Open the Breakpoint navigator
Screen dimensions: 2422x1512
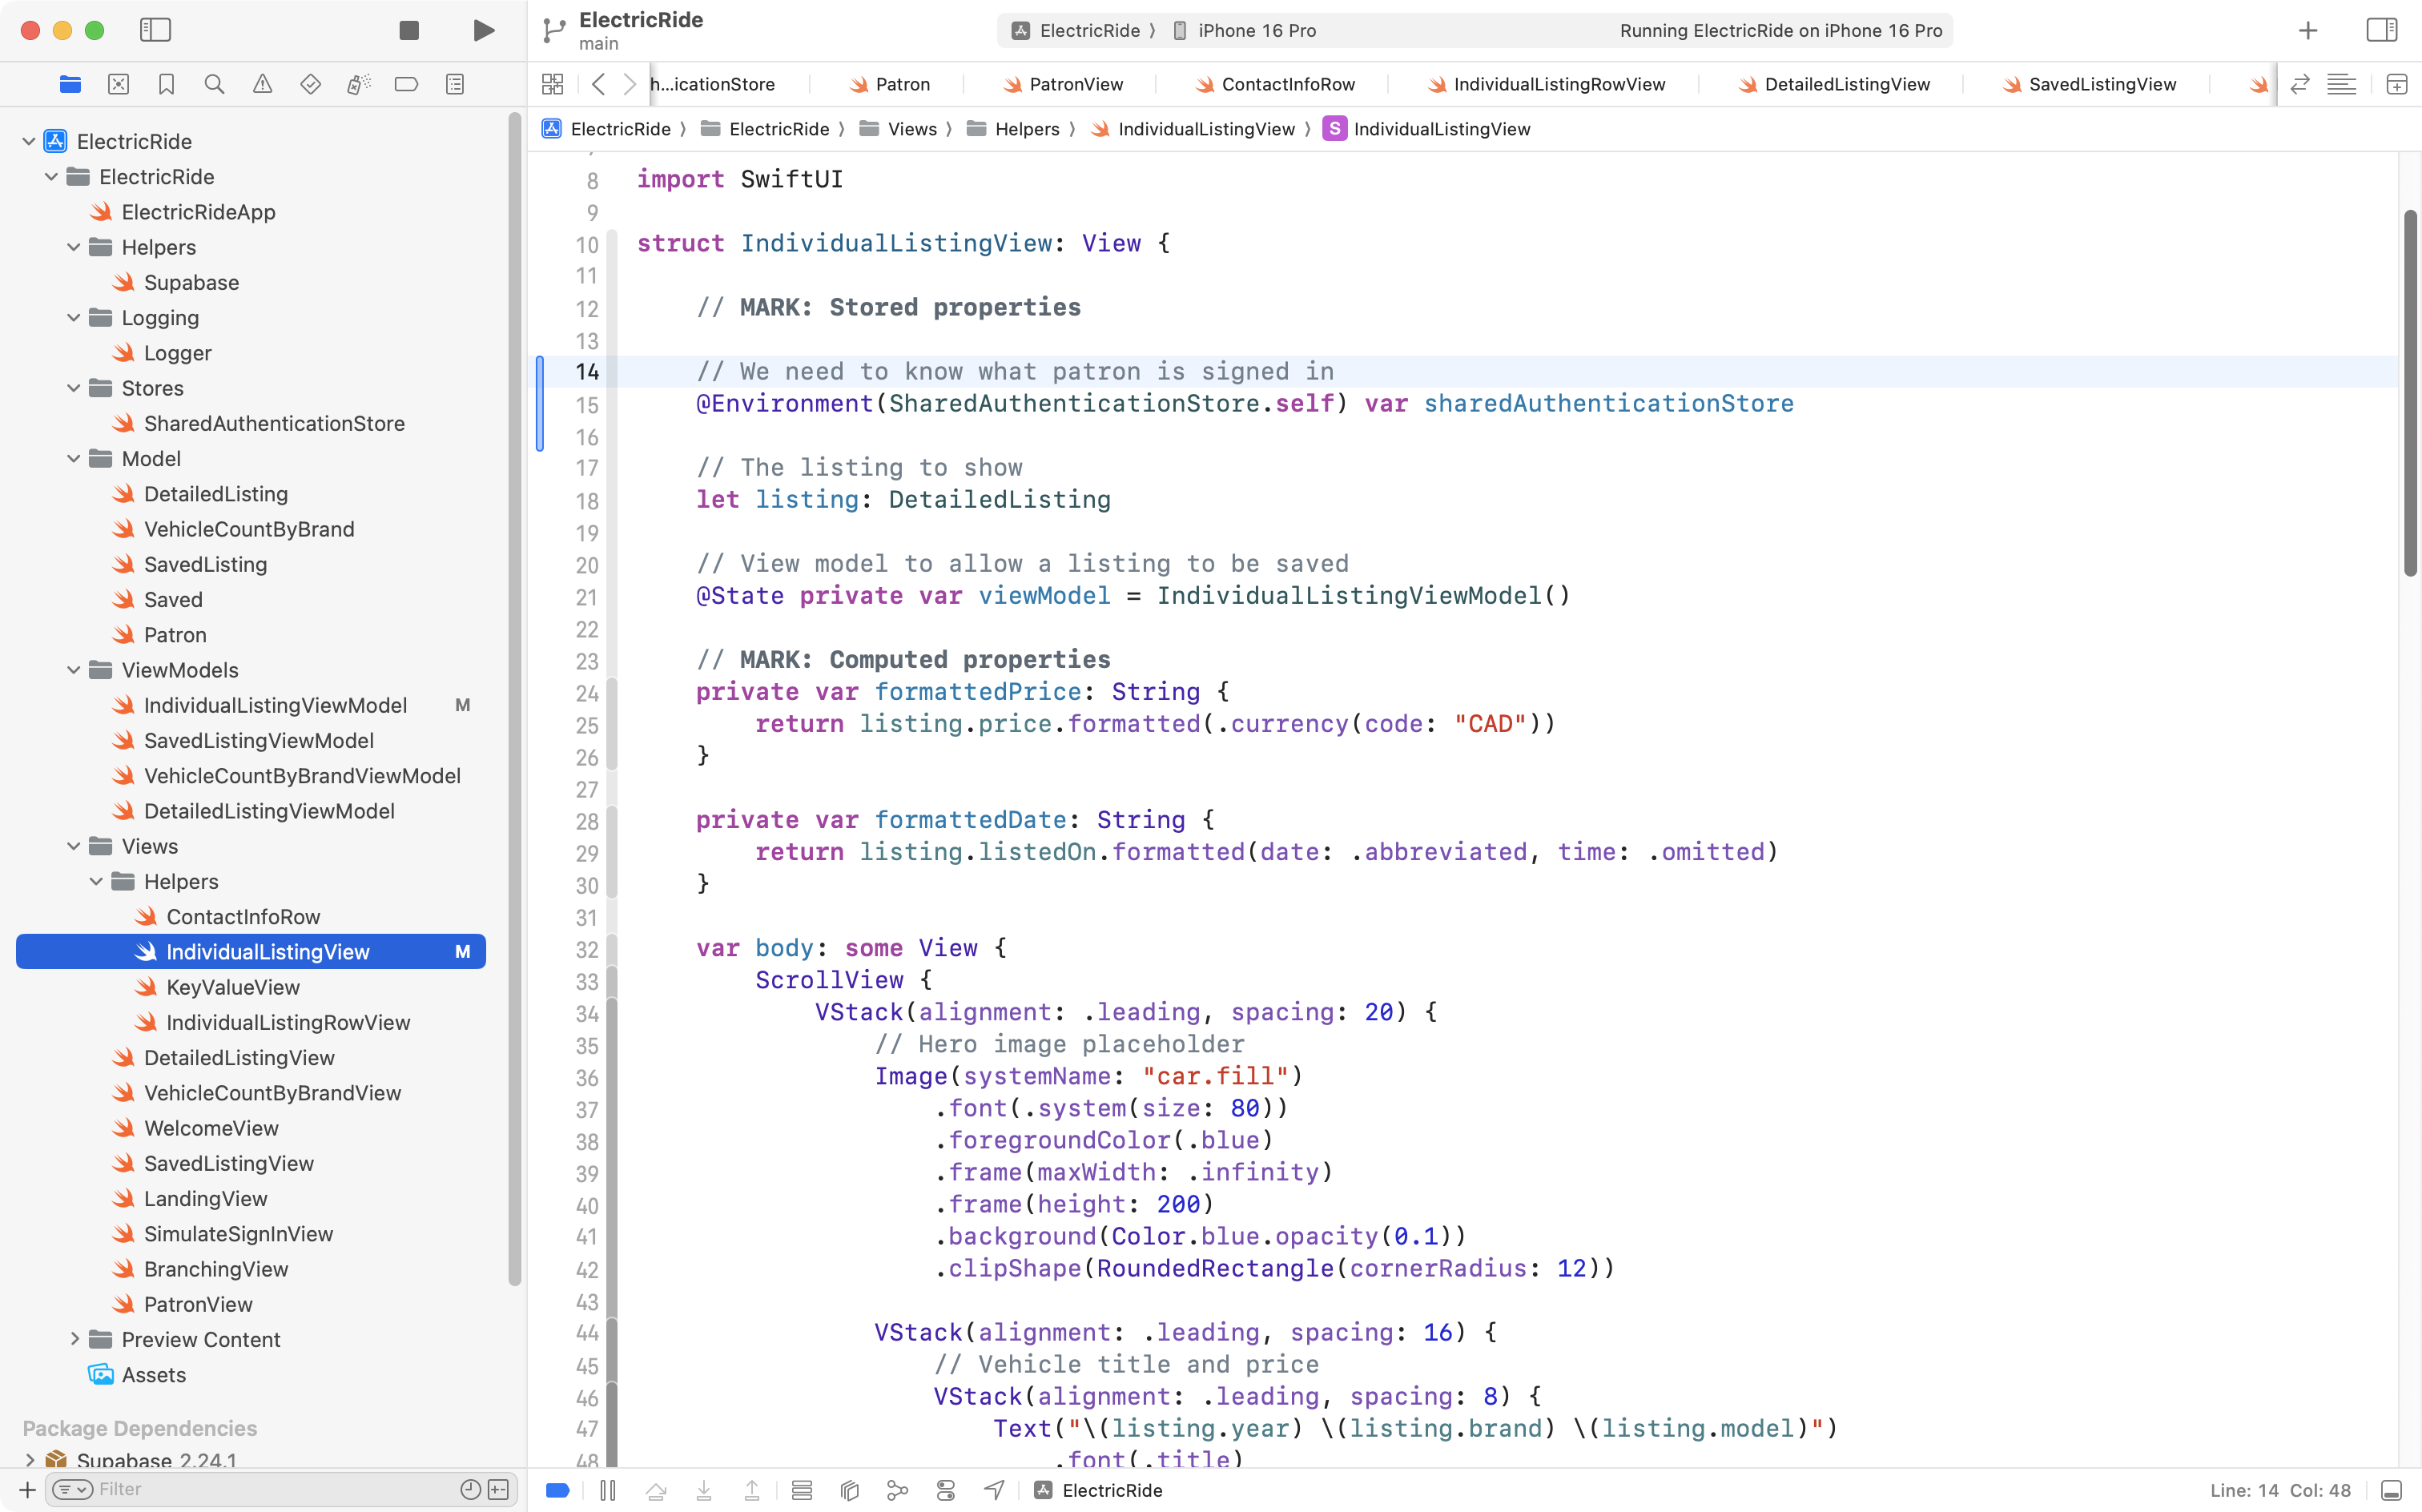click(406, 84)
